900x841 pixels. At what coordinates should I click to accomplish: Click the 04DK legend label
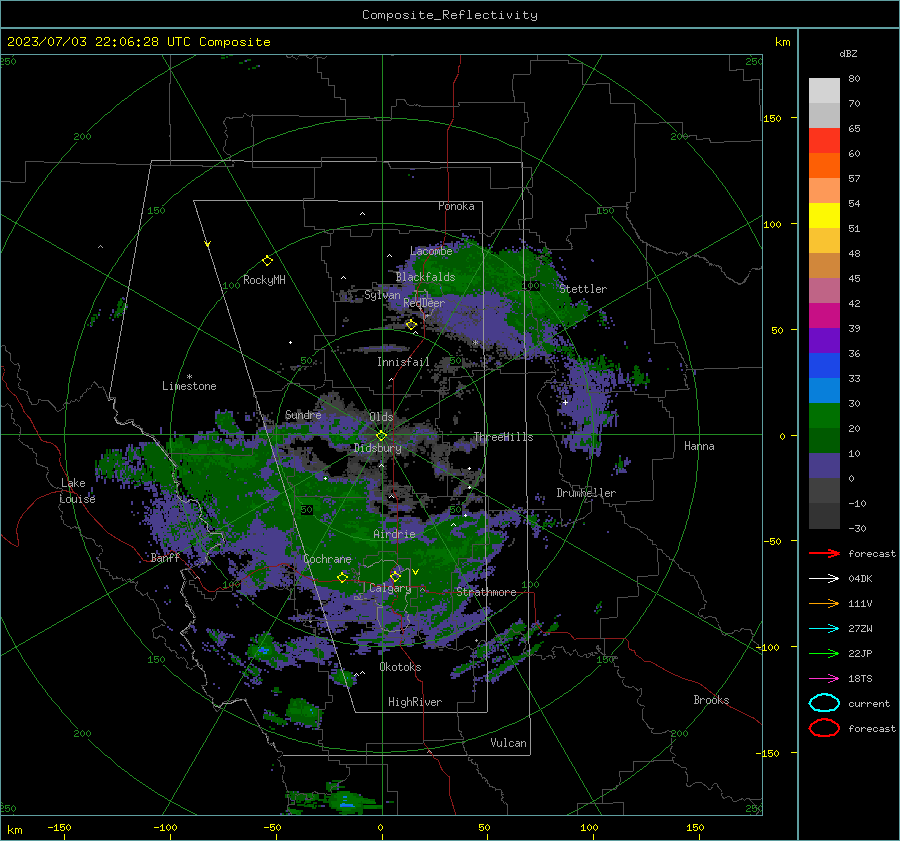[x=860, y=579]
